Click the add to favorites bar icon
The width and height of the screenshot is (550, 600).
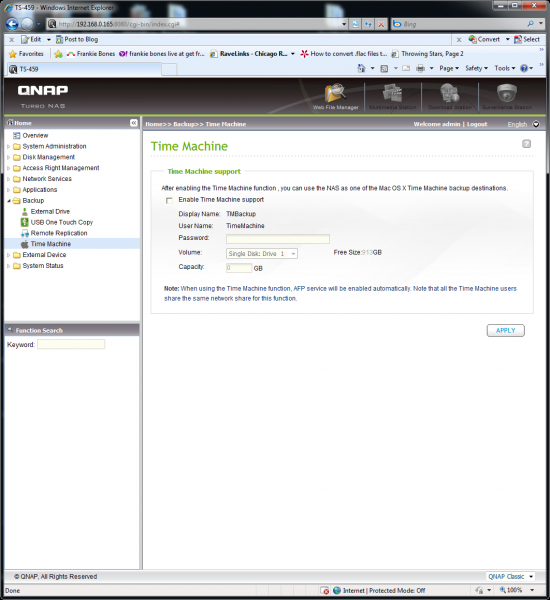click(x=58, y=54)
